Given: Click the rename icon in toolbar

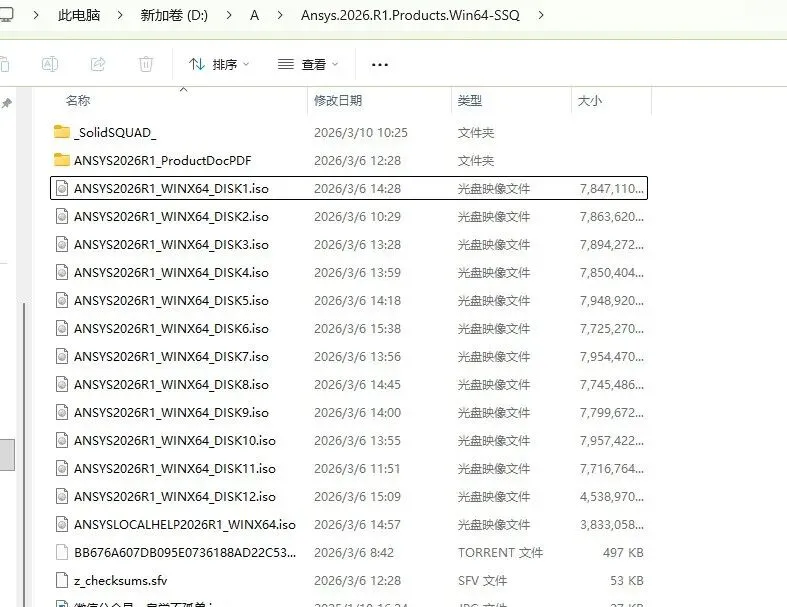Looking at the screenshot, I should click(50, 64).
